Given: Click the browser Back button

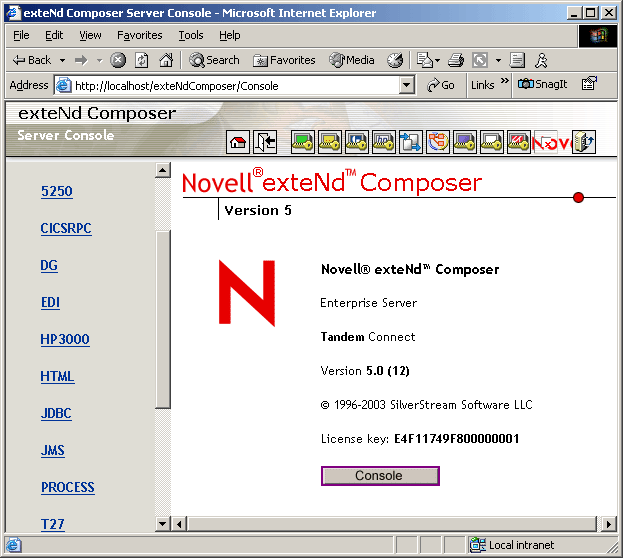Looking at the screenshot, I should pyautogui.click(x=32, y=60).
